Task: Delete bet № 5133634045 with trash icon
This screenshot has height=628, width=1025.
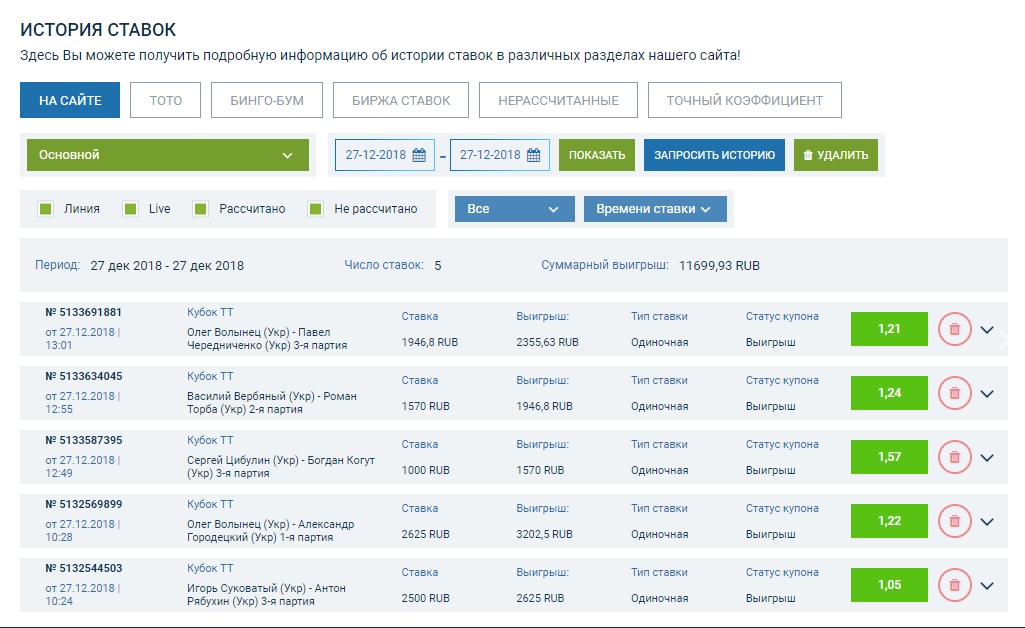Action: [954, 393]
